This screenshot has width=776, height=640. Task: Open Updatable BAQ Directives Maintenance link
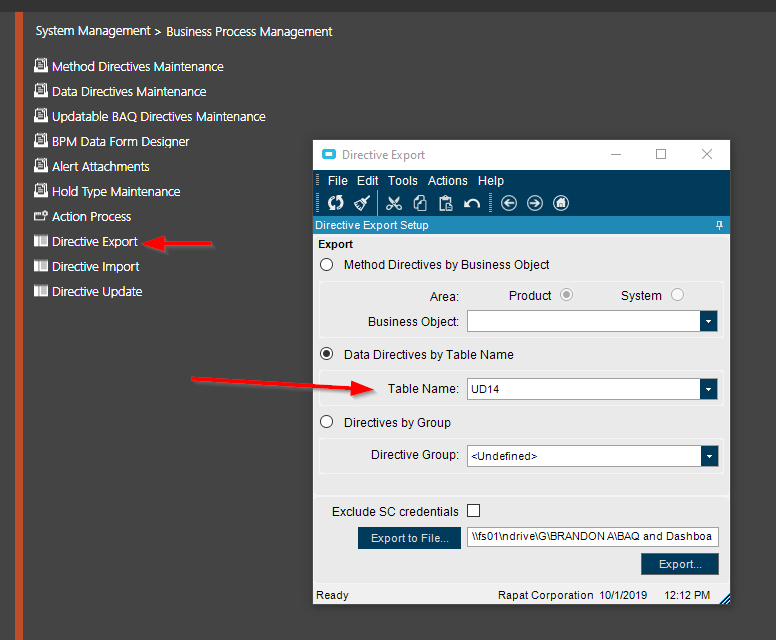[159, 116]
